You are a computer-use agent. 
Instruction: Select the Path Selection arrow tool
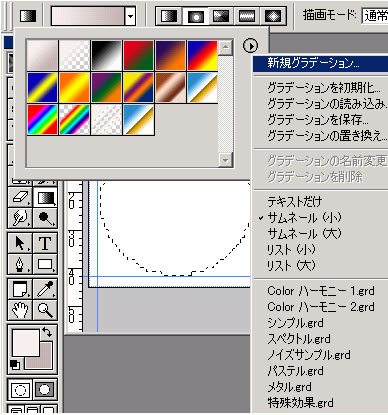coord(21,243)
